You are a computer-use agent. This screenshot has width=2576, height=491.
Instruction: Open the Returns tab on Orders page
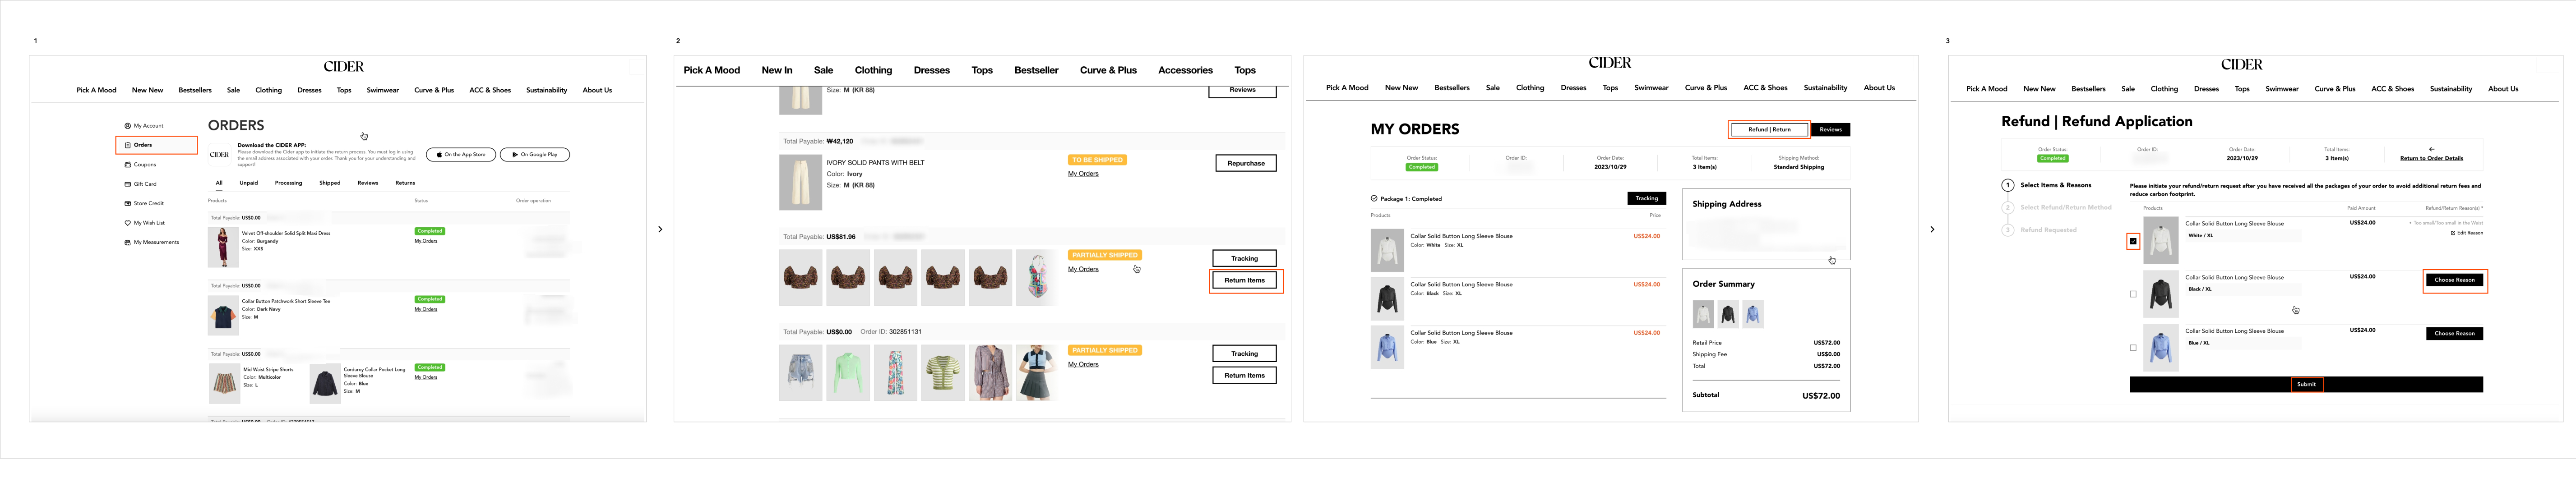click(405, 183)
